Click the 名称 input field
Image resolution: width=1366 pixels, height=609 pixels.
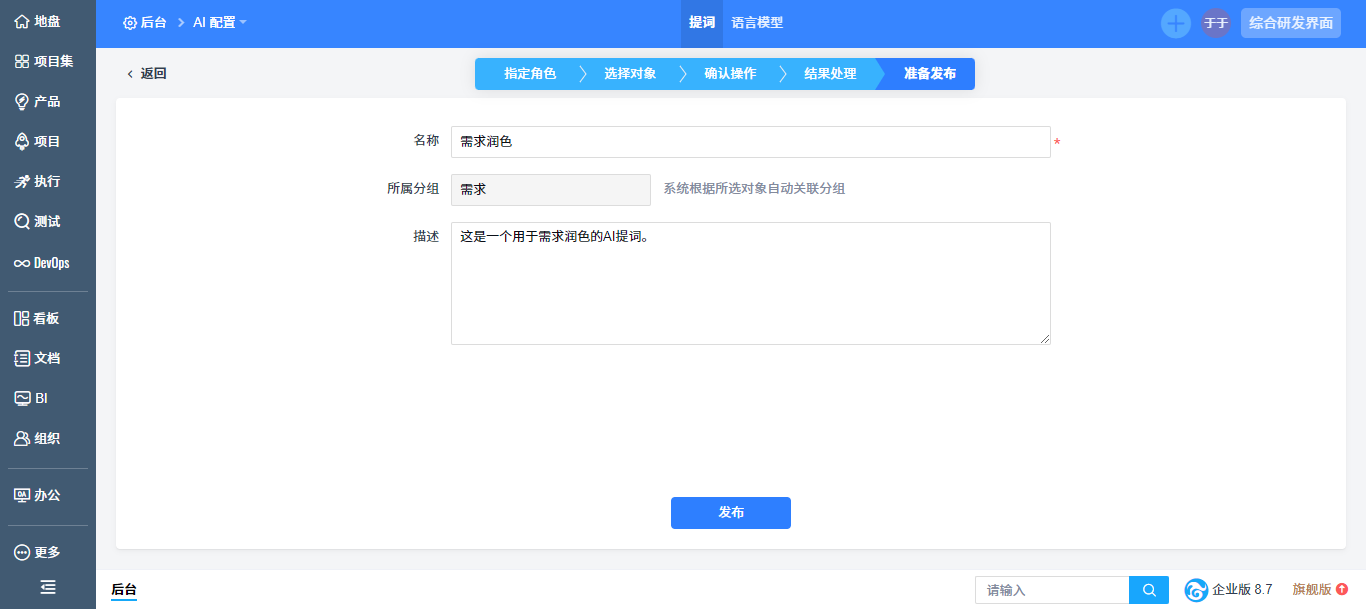click(x=750, y=142)
